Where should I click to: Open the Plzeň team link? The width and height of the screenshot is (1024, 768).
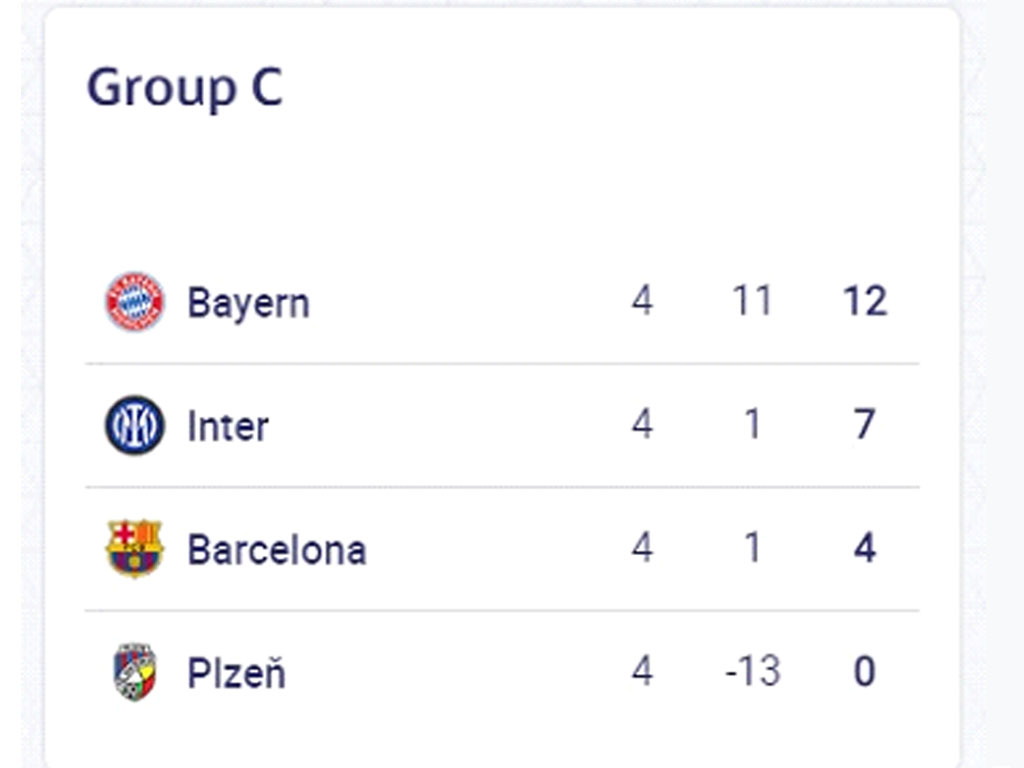[236, 673]
